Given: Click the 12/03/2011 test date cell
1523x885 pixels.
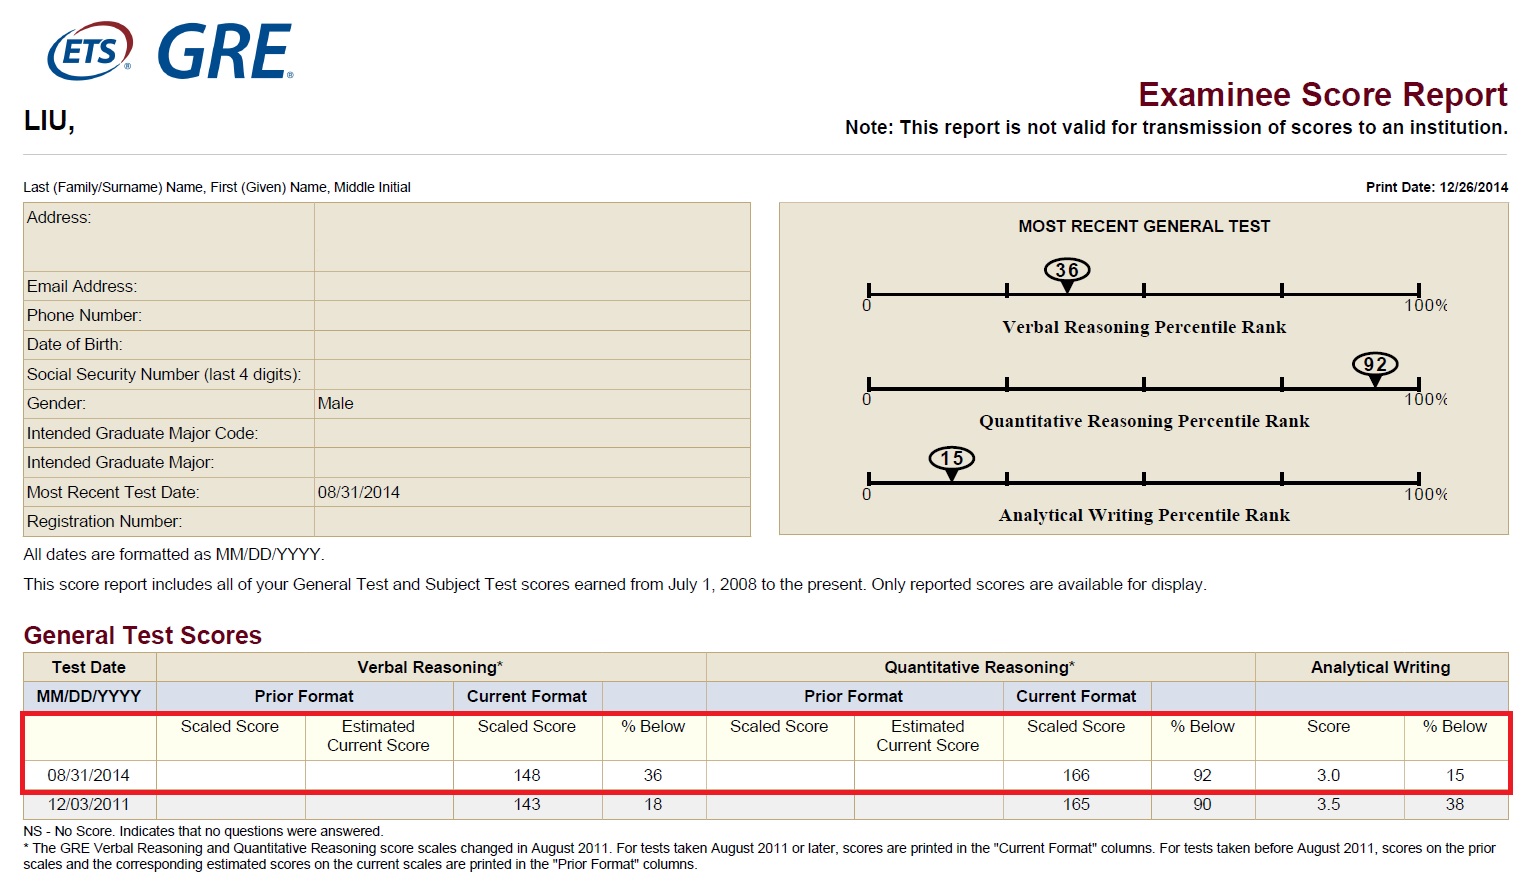Looking at the screenshot, I should click(x=89, y=804).
